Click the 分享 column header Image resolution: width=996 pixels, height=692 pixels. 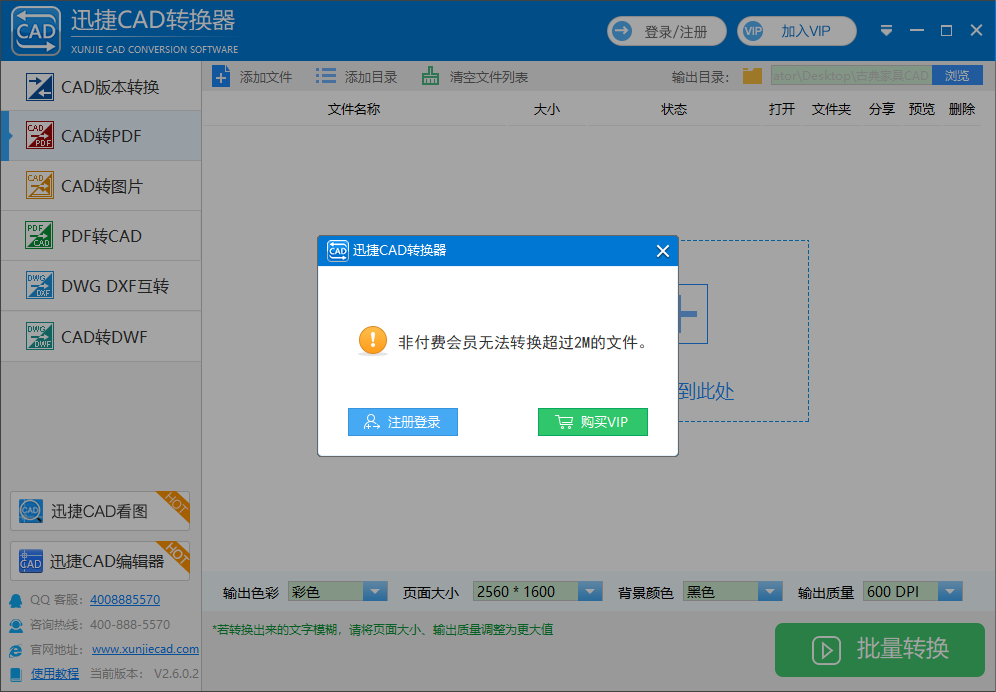(x=882, y=109)
